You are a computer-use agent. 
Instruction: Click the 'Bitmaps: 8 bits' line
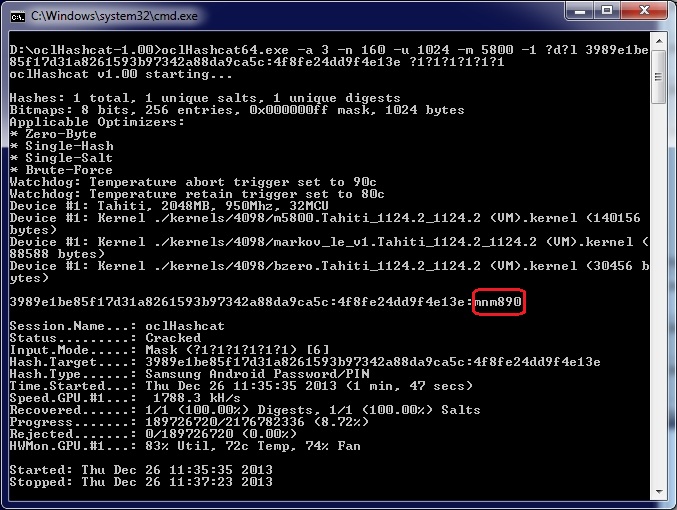[x=237, y=110]
